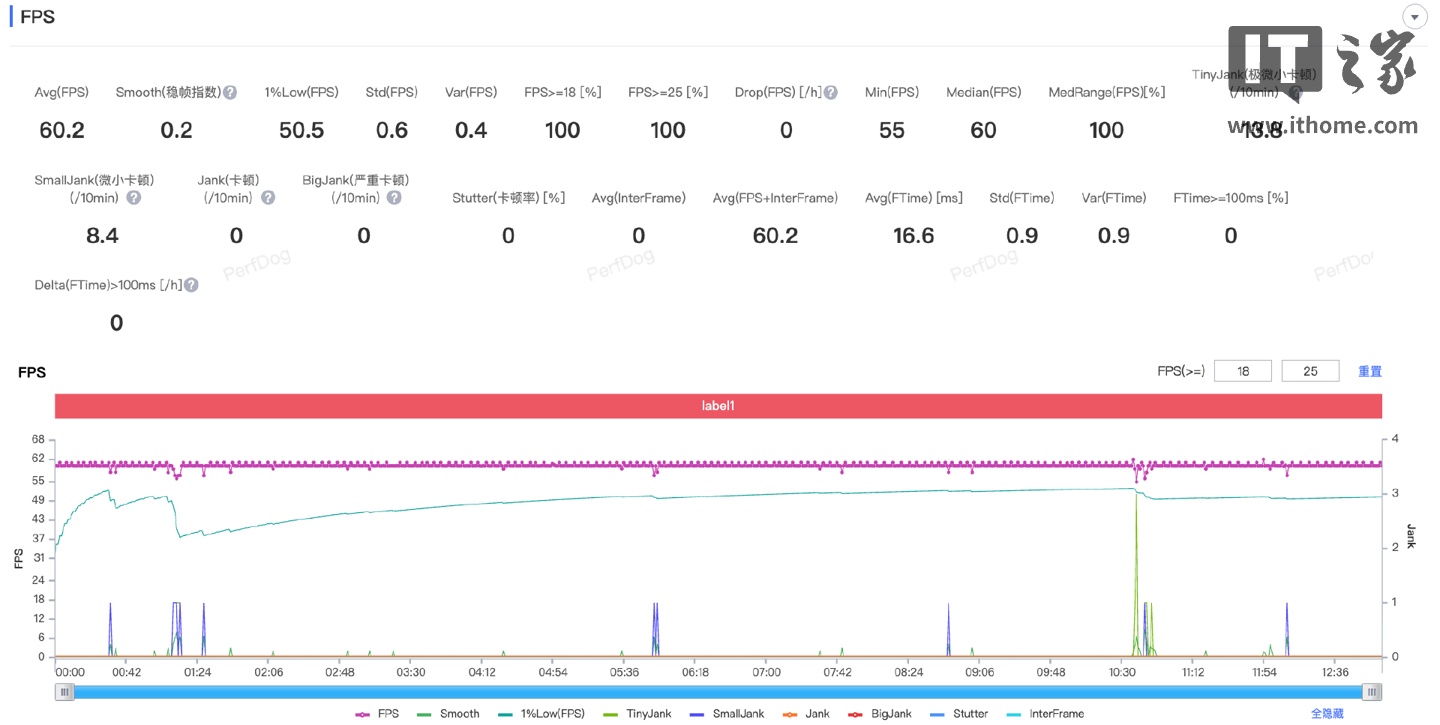The height and width of the screenshot is (725, 1440).
Task: Toggle FPS series in chart legend
Action: 377,714
